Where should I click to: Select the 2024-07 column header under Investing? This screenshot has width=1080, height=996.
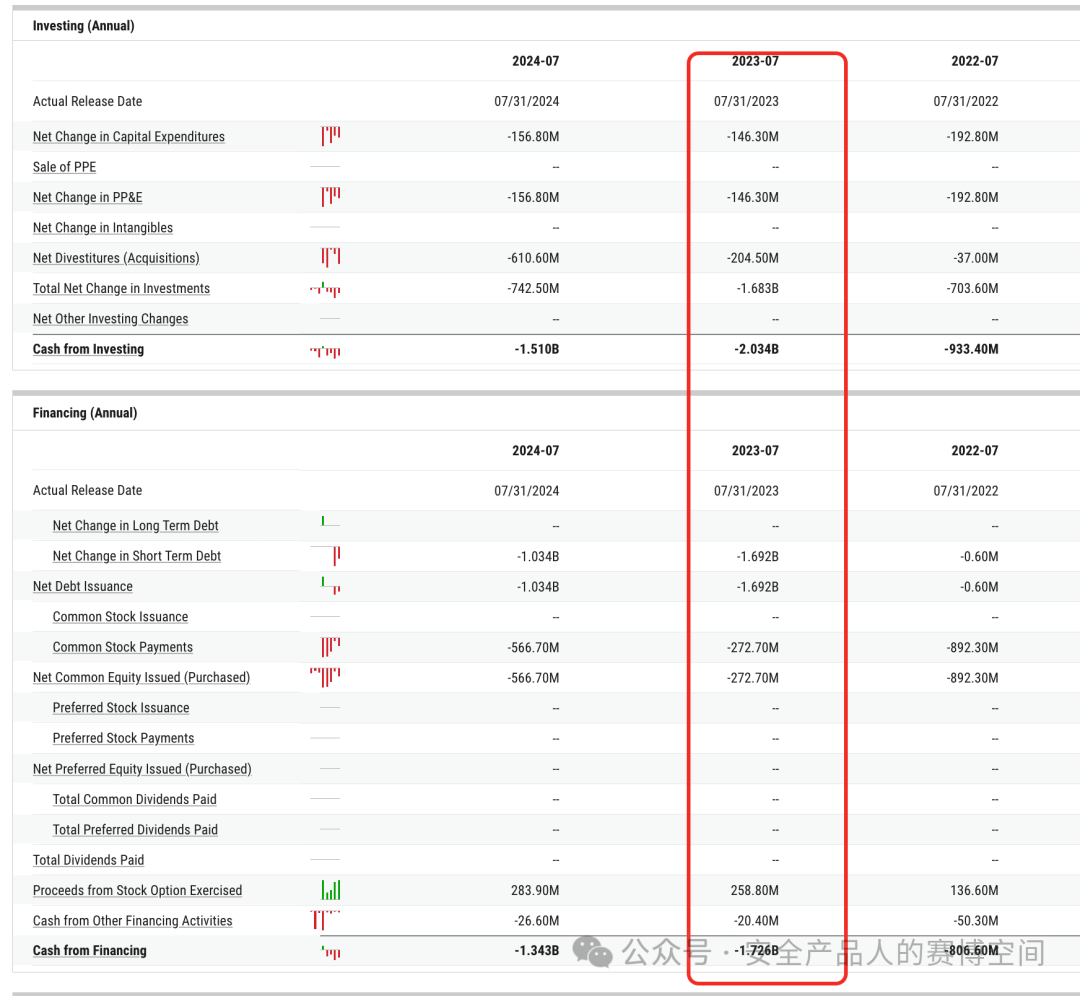coord(535,61)
